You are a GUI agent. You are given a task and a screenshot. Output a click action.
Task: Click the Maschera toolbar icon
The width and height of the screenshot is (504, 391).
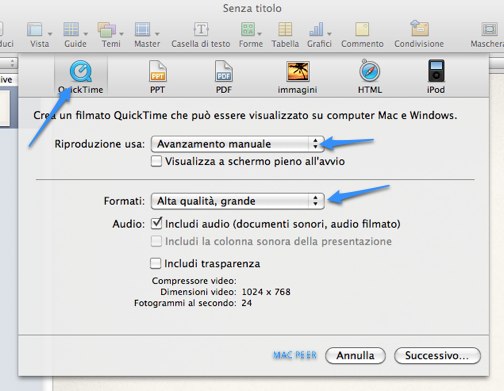pos(489,29)
